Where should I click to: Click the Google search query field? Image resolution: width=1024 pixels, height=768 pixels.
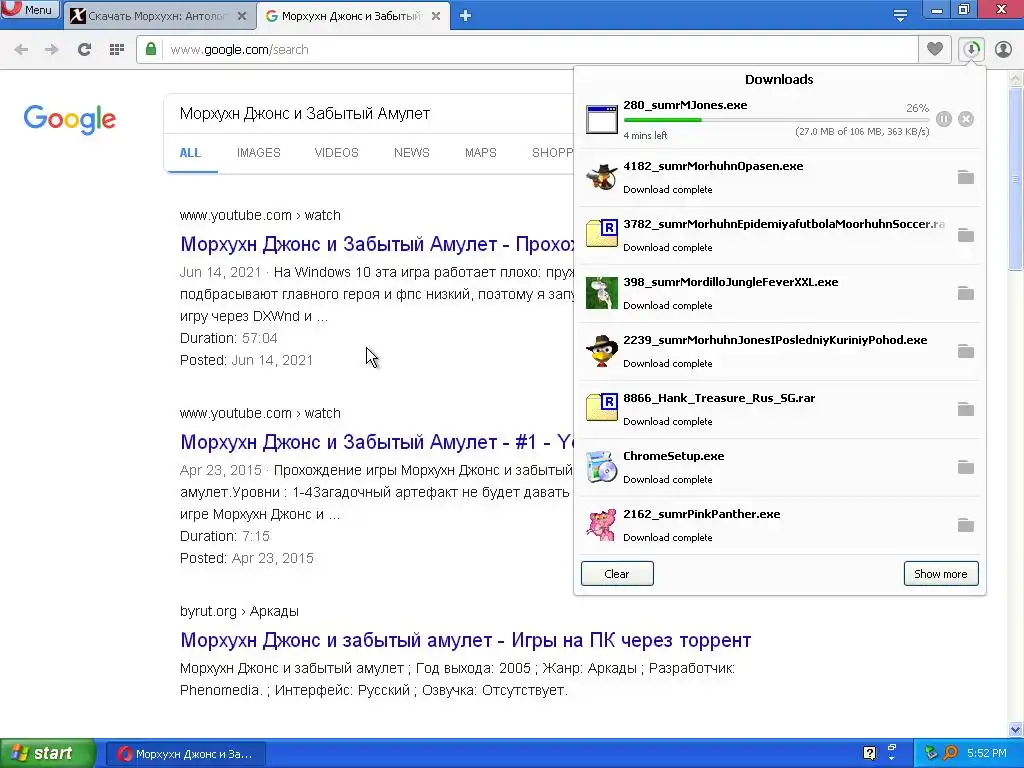pyautogui.click(x=369, y=114)
